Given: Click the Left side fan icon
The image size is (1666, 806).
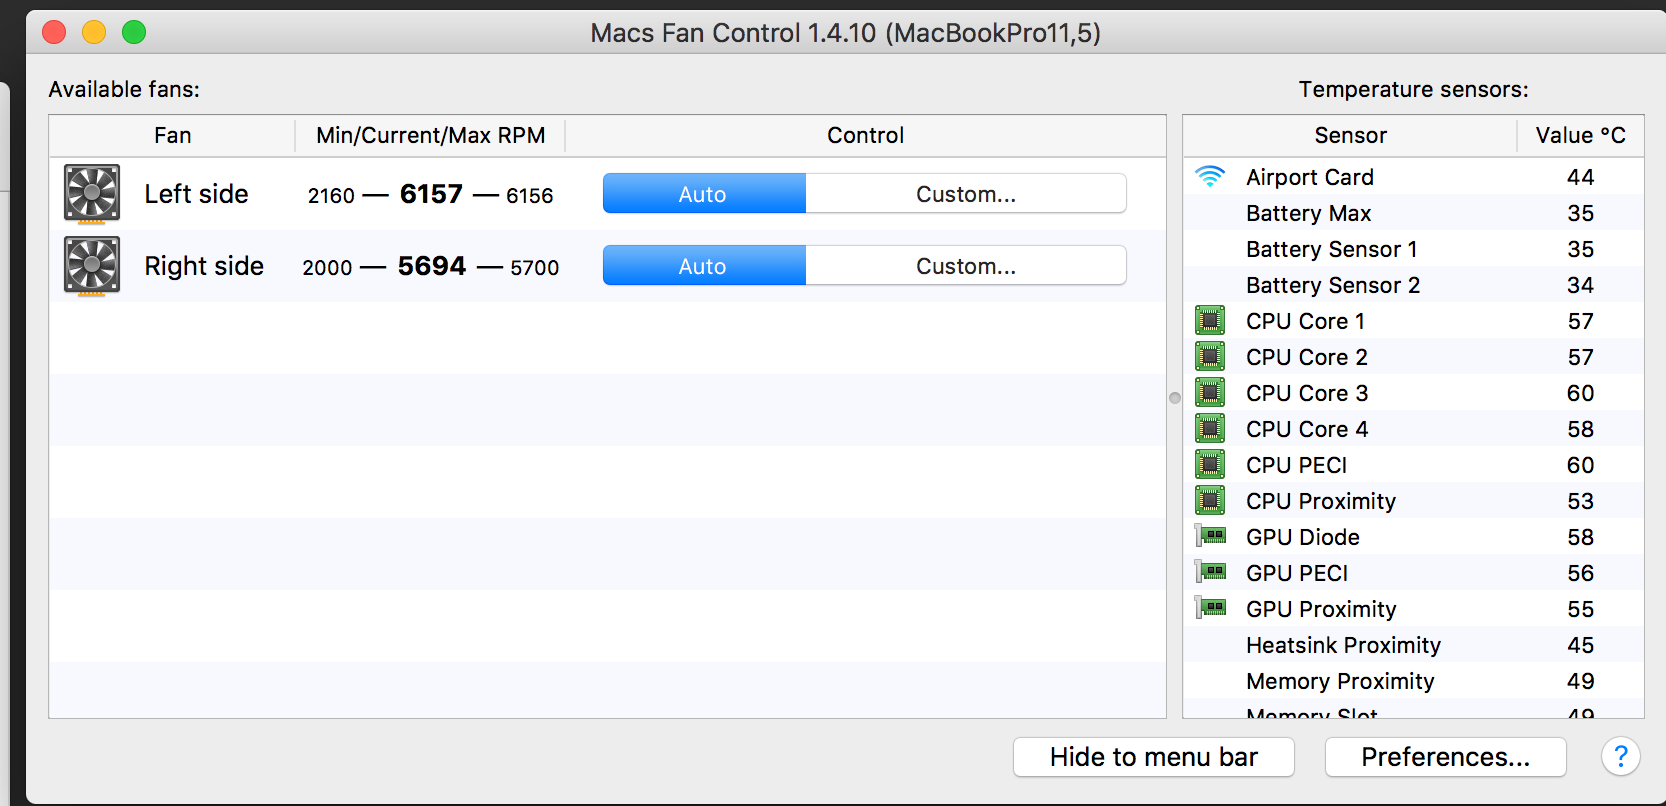Looking at the screenshot, I should (x=92, y=193).
